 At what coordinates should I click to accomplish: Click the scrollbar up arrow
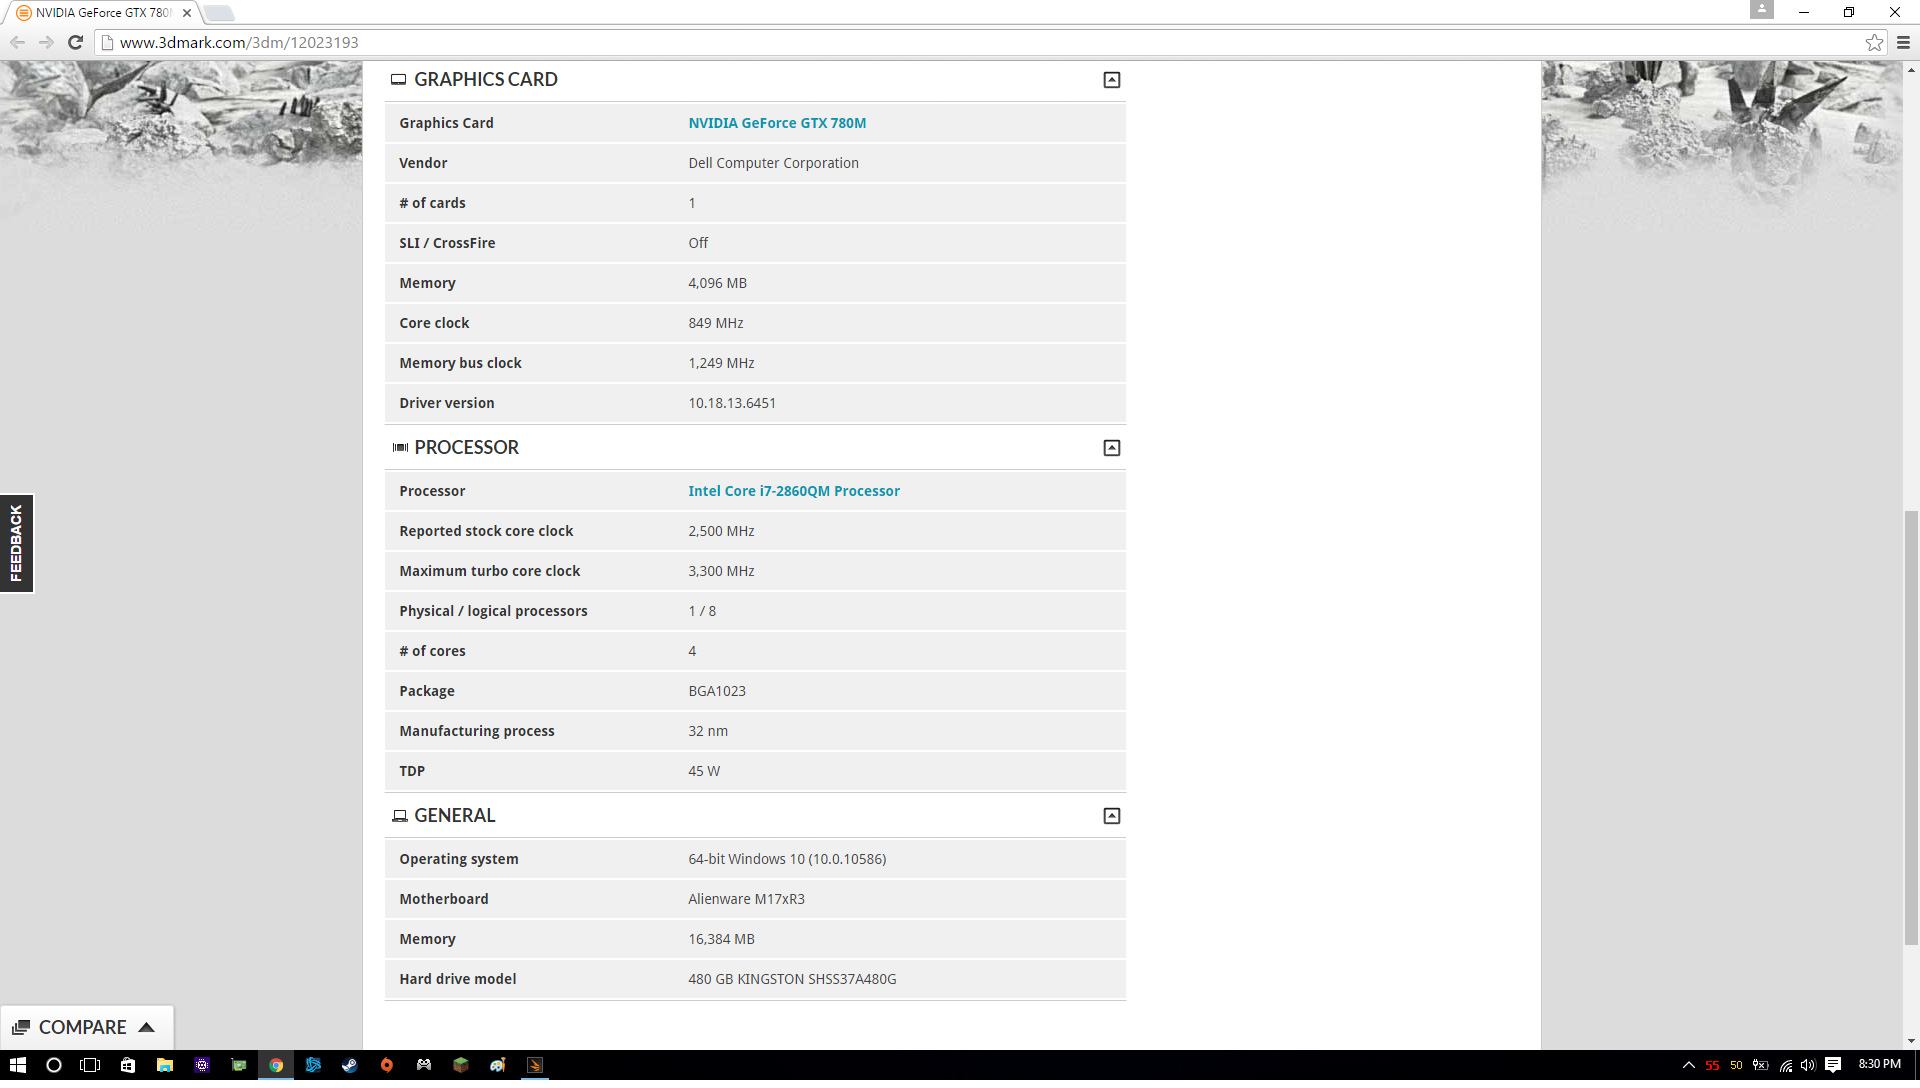pos(1911,70)
